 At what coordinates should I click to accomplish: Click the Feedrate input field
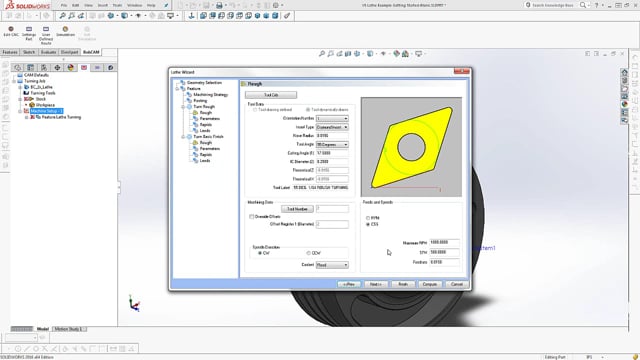[444, 262]
